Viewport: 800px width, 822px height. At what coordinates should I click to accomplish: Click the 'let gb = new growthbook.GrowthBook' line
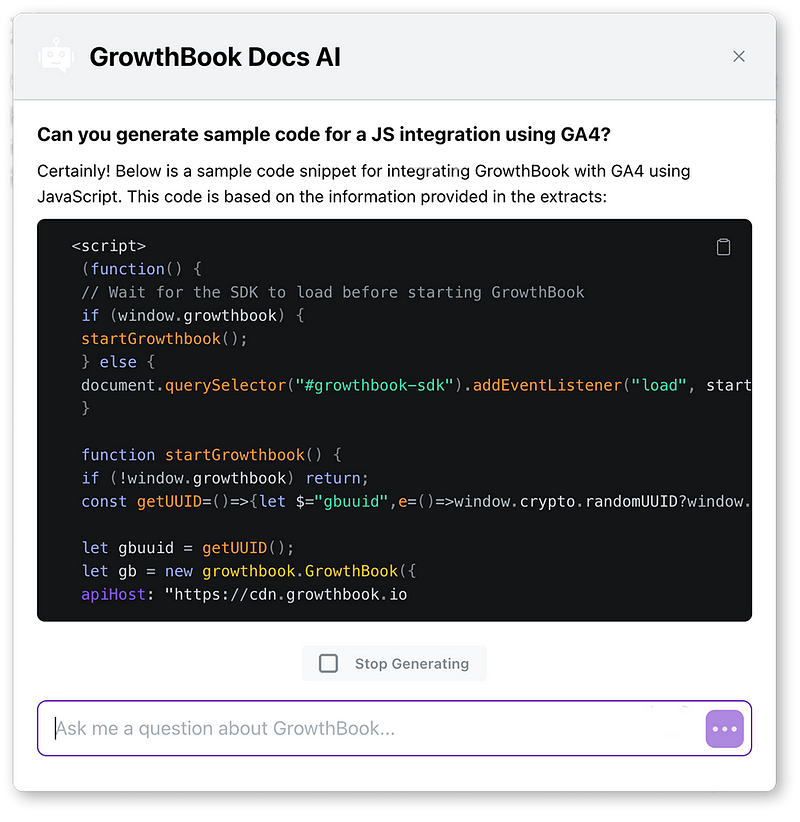(249, 571)
